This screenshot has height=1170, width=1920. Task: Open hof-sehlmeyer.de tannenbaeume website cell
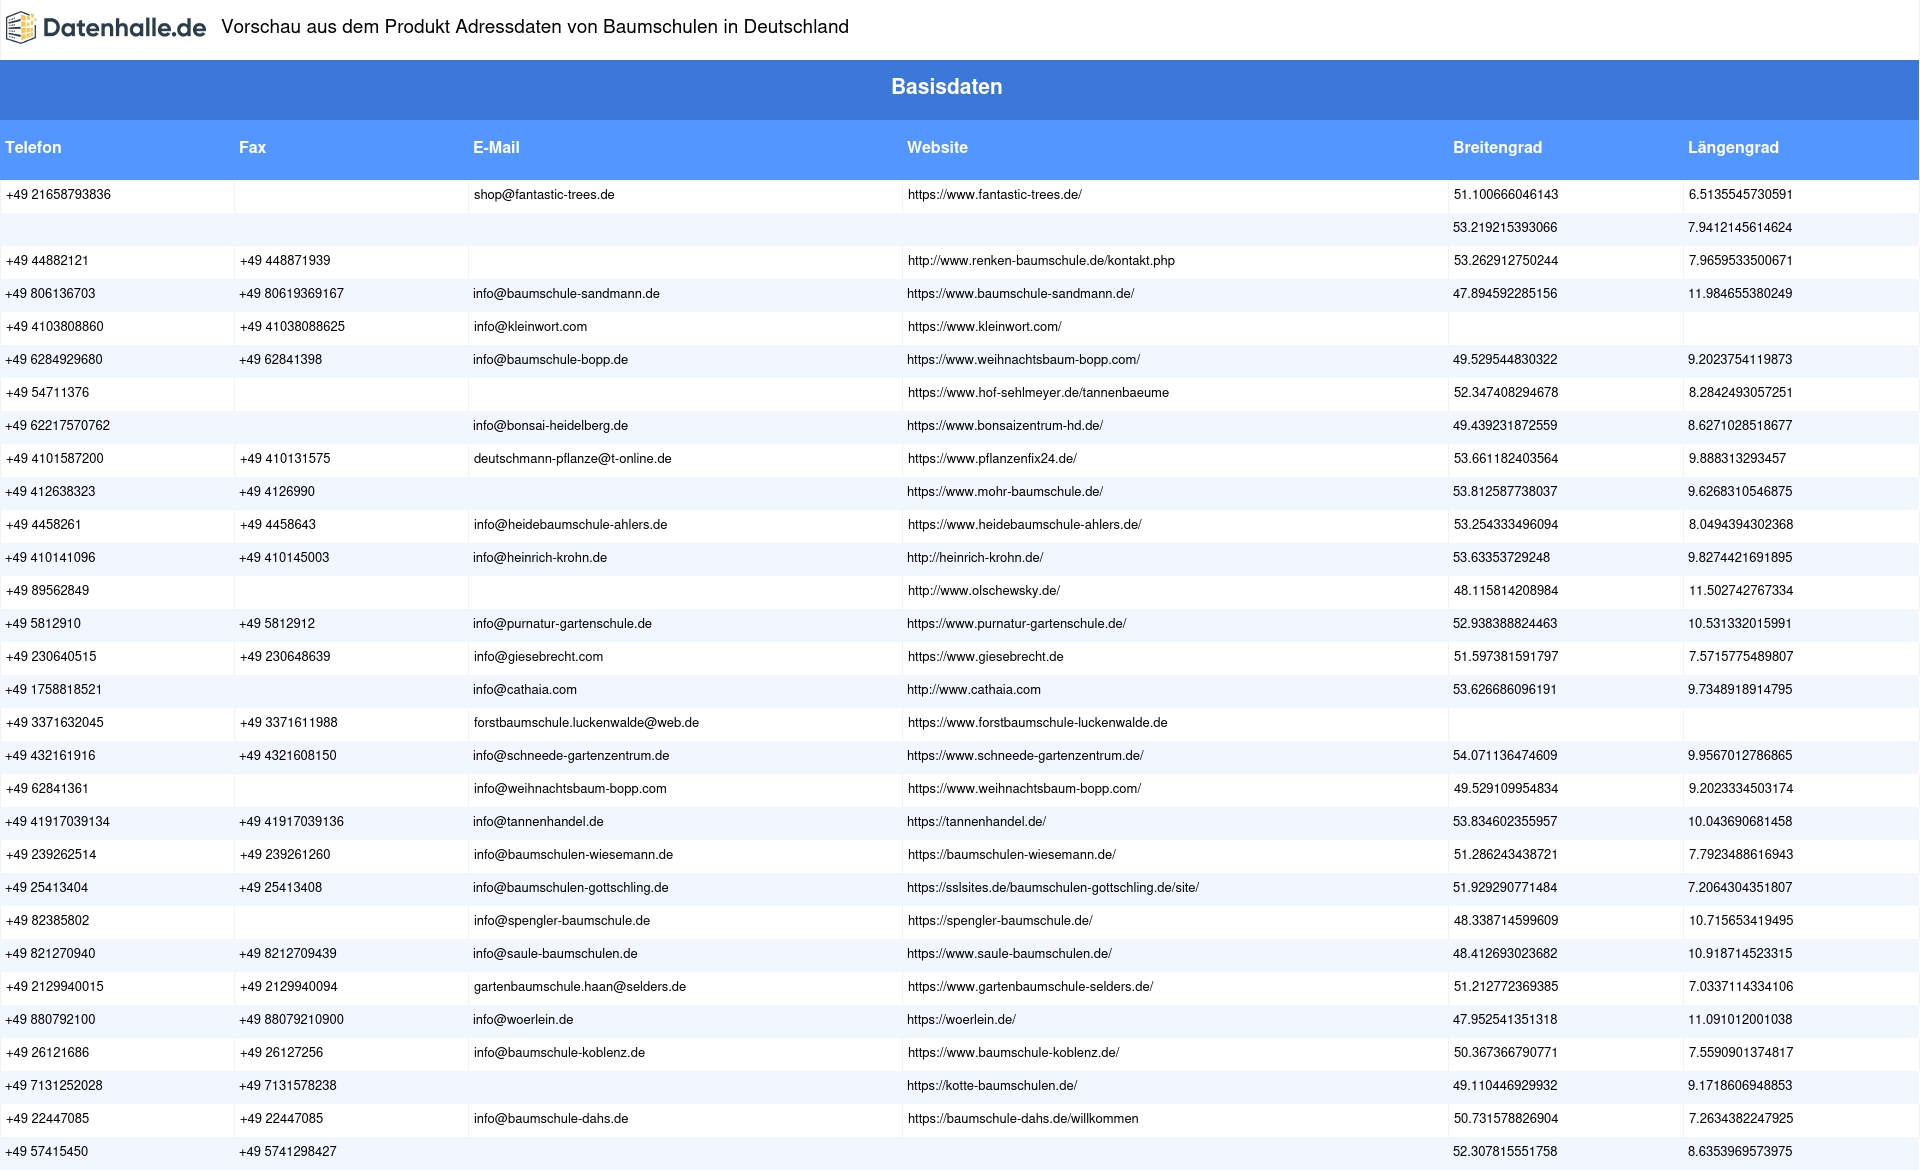pyautogui.click(x=1038, y=393)
